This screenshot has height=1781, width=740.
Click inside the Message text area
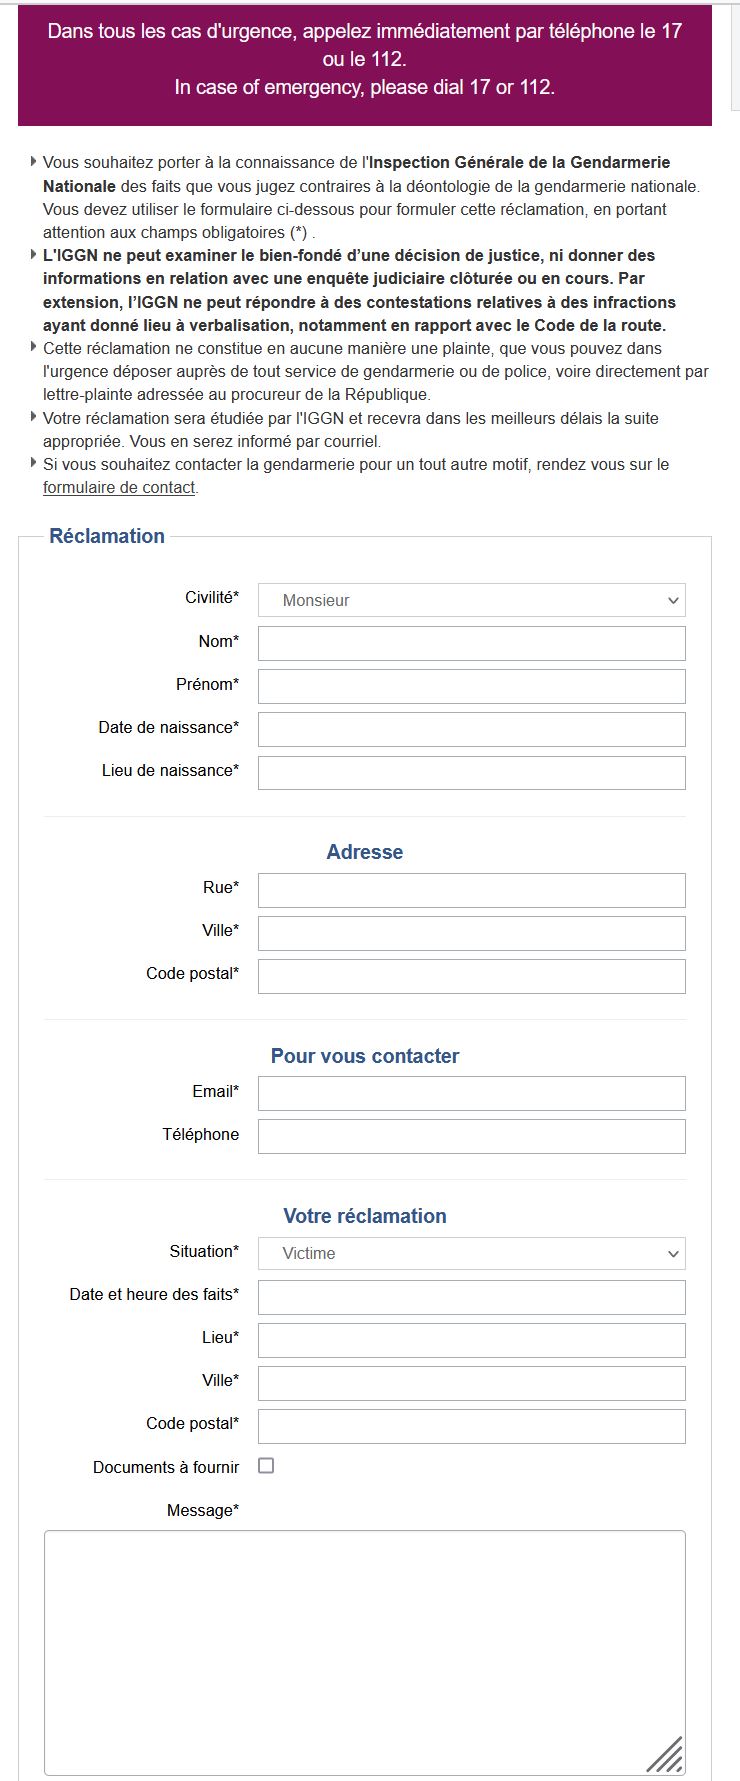[365, 1650]
